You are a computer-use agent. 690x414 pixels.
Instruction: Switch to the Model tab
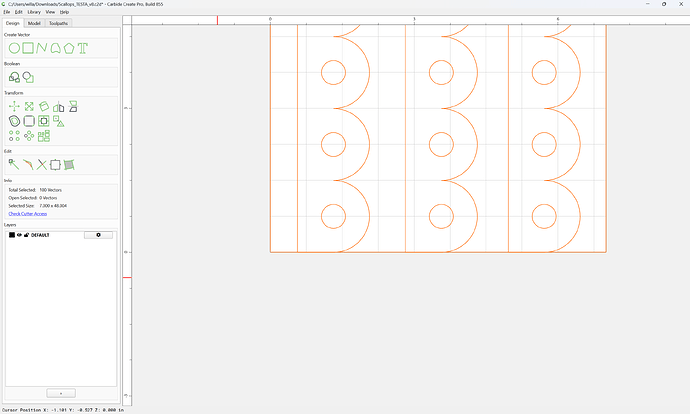[34, 23]
